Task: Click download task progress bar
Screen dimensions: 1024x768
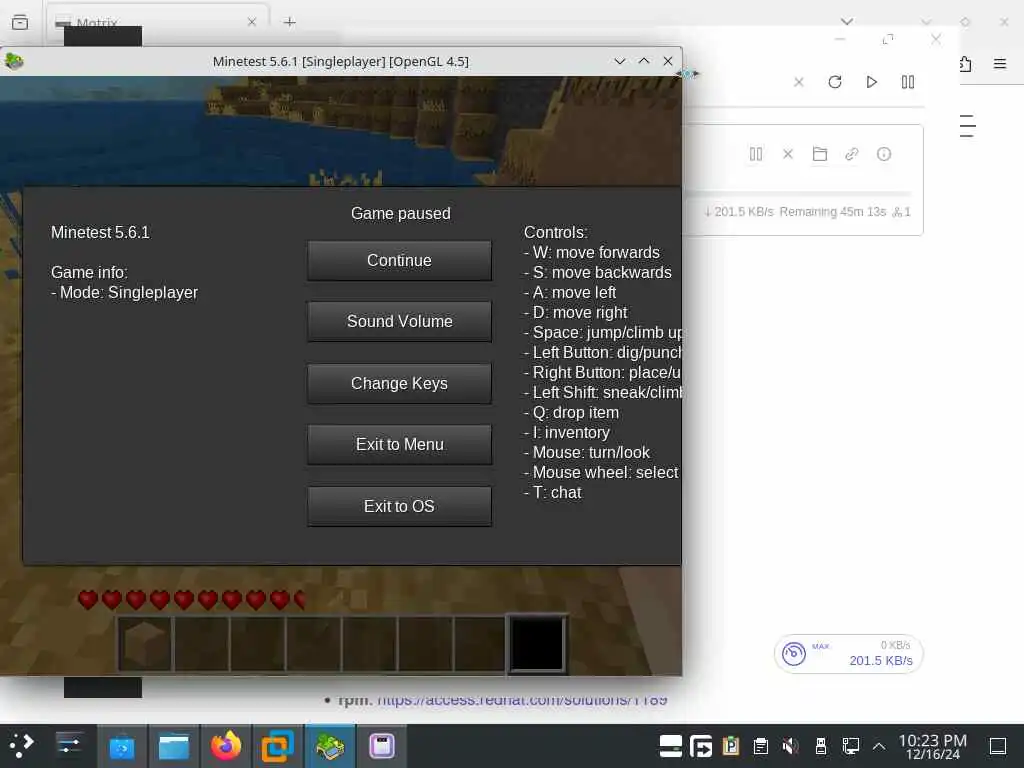Action: (x=797, y=194)
